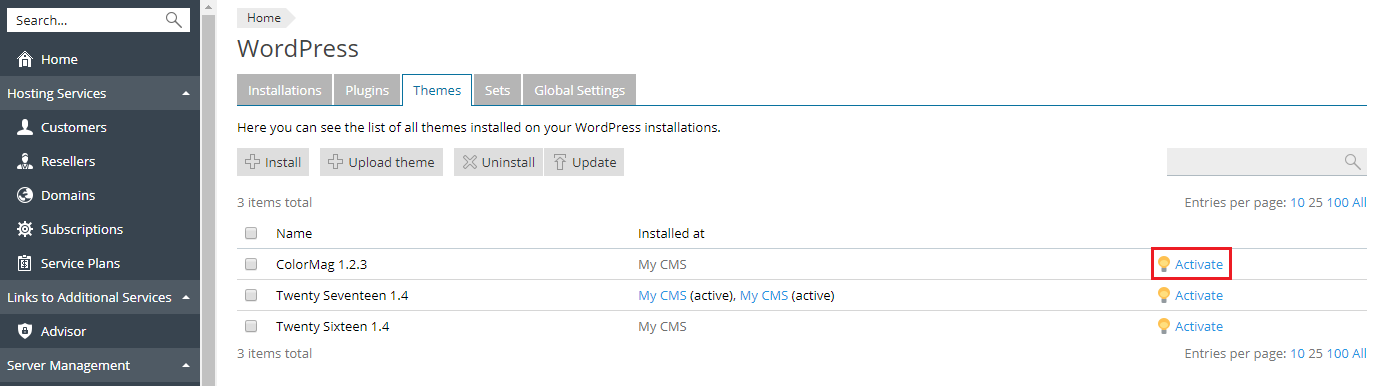Set bottom entries per page to 25
This screenshot has height=386, width=1378.
(1315, 353)
